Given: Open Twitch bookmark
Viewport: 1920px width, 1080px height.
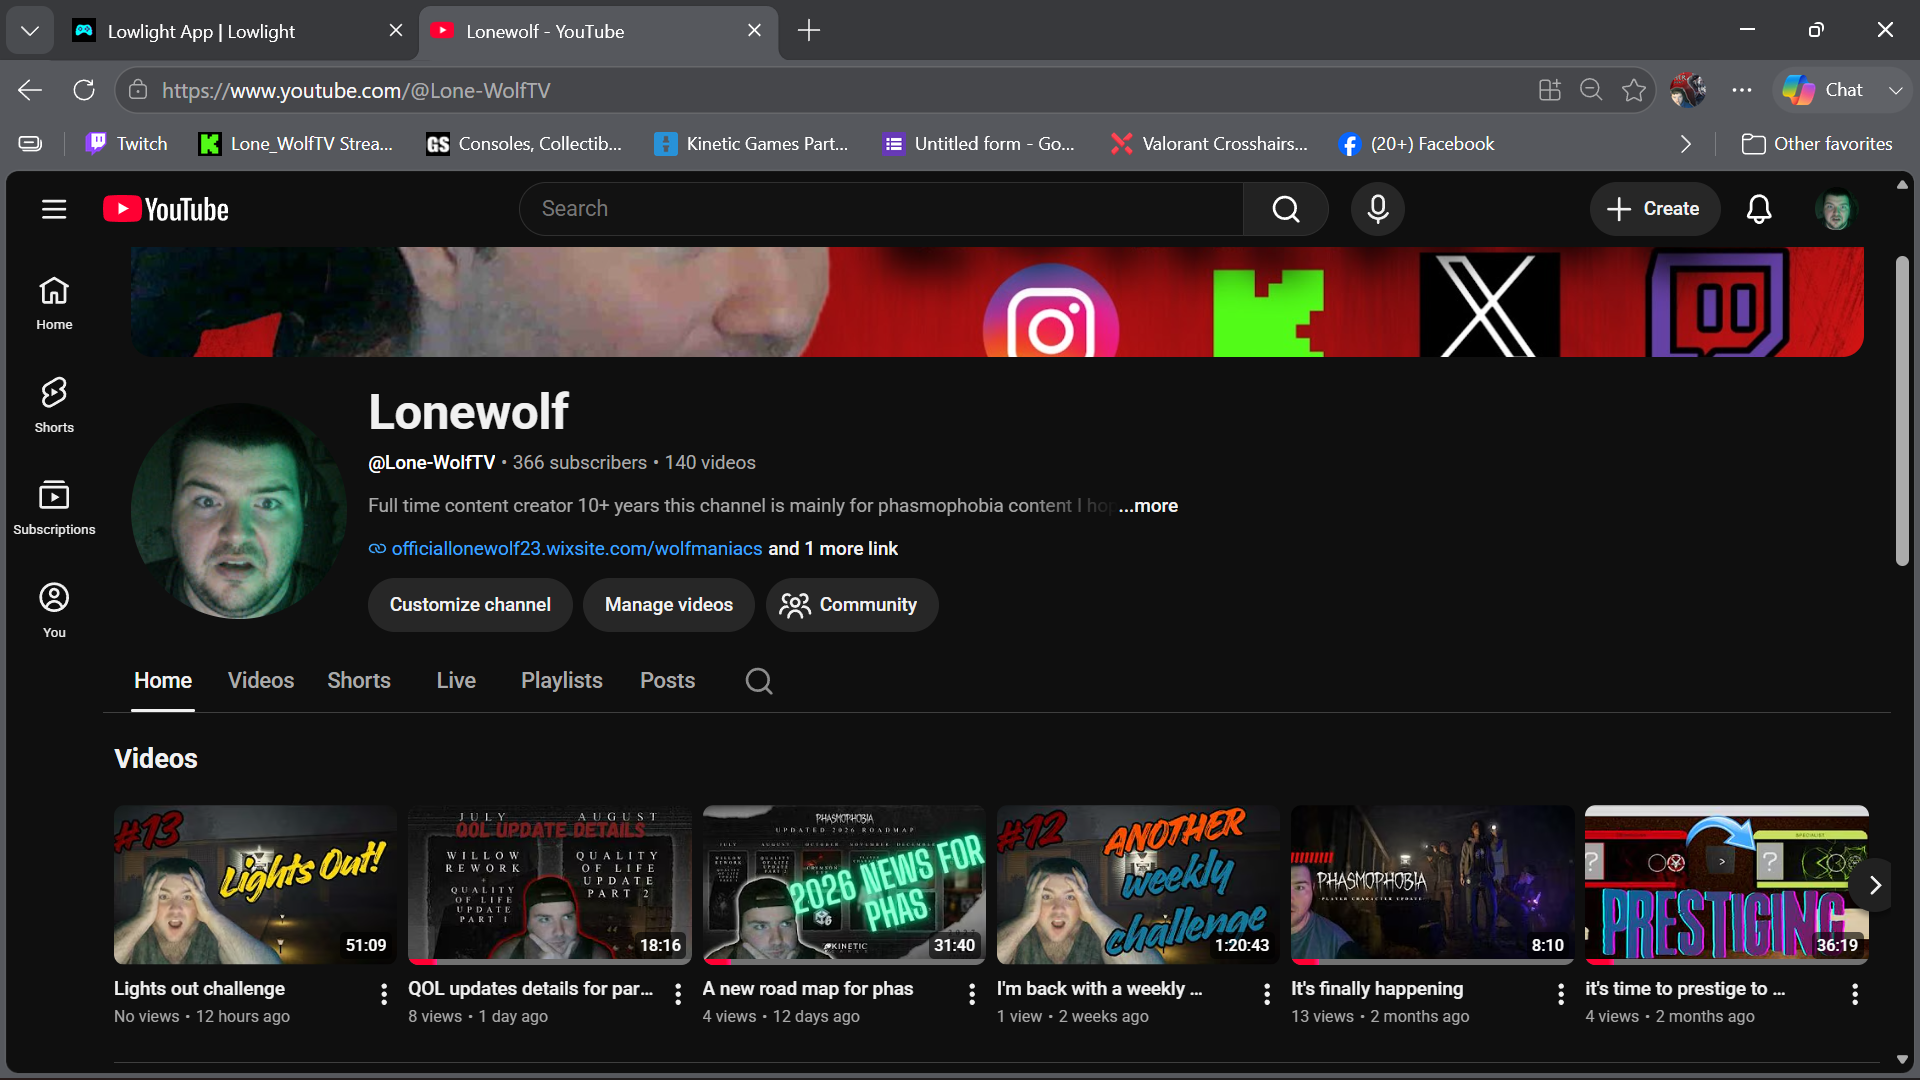Looking at the screenshot, I should 127,144.
